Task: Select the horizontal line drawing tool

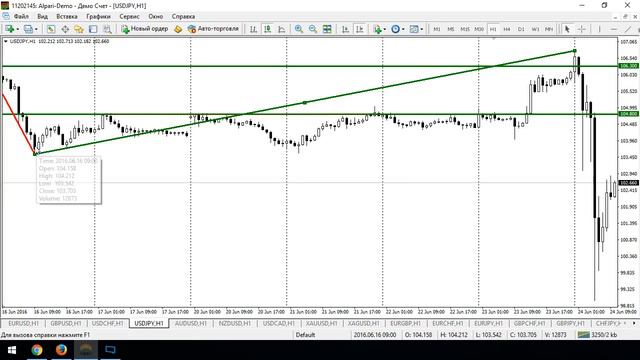Action: point(613,29)
